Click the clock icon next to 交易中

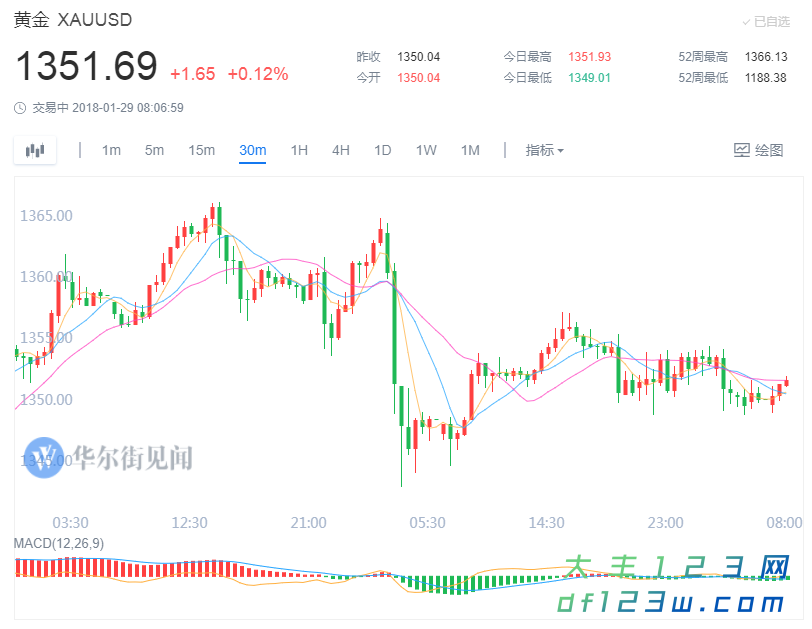point(20,108)
